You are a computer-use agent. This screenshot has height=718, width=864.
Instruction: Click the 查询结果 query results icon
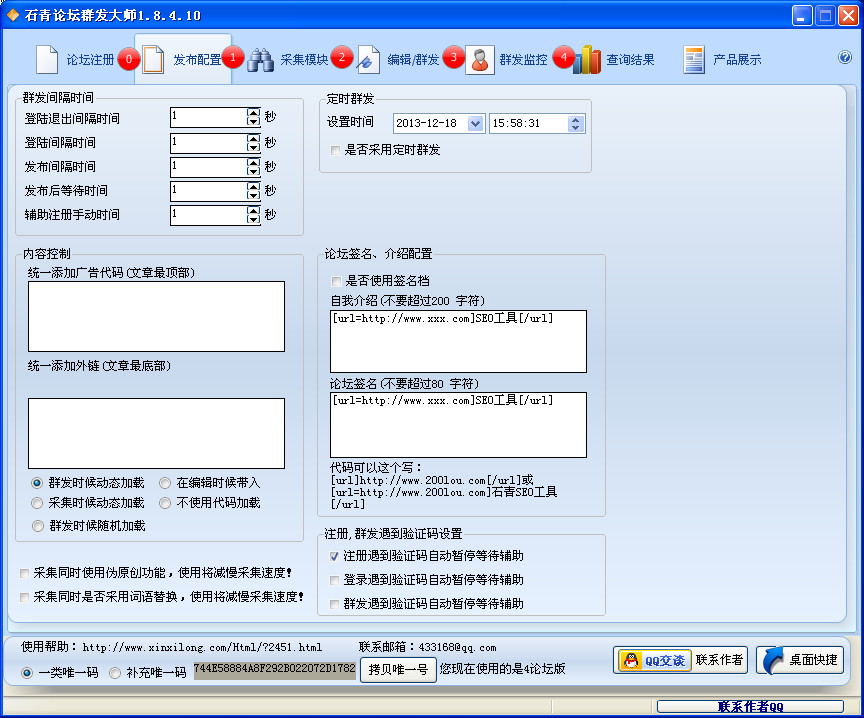590,58
